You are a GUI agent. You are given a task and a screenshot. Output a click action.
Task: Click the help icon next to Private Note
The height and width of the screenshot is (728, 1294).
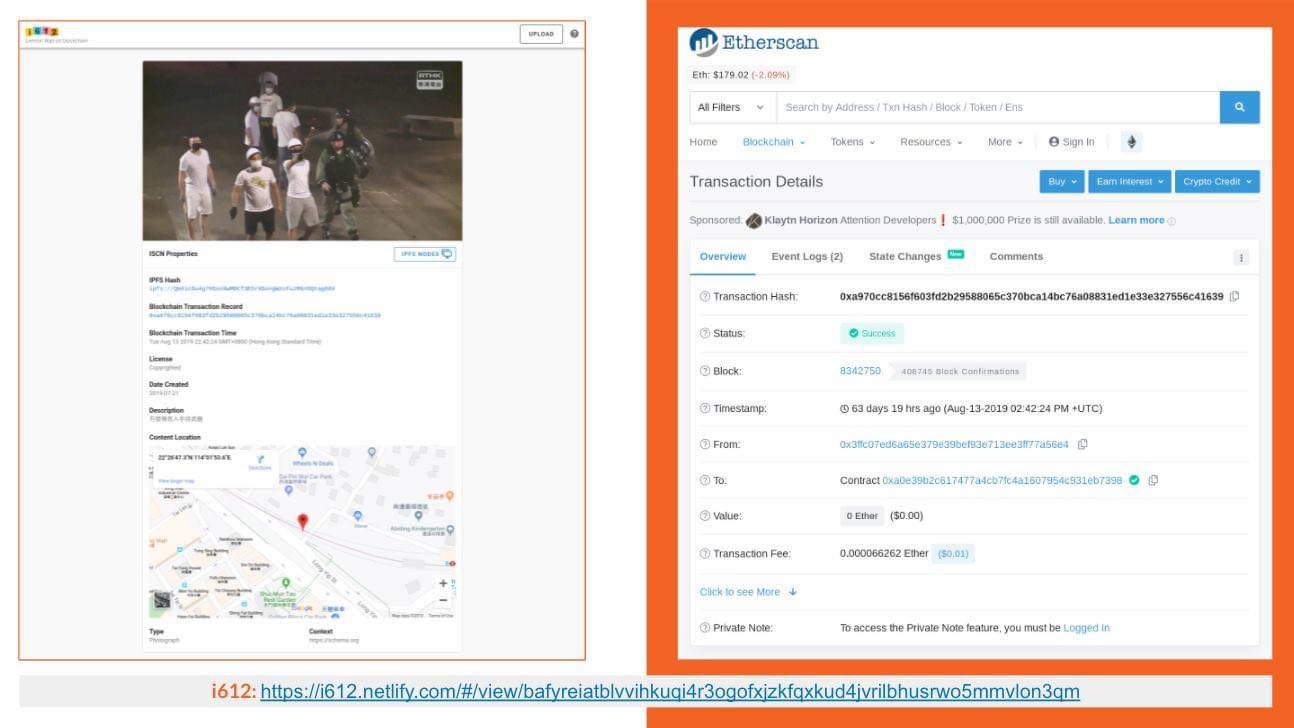[705, 628]
